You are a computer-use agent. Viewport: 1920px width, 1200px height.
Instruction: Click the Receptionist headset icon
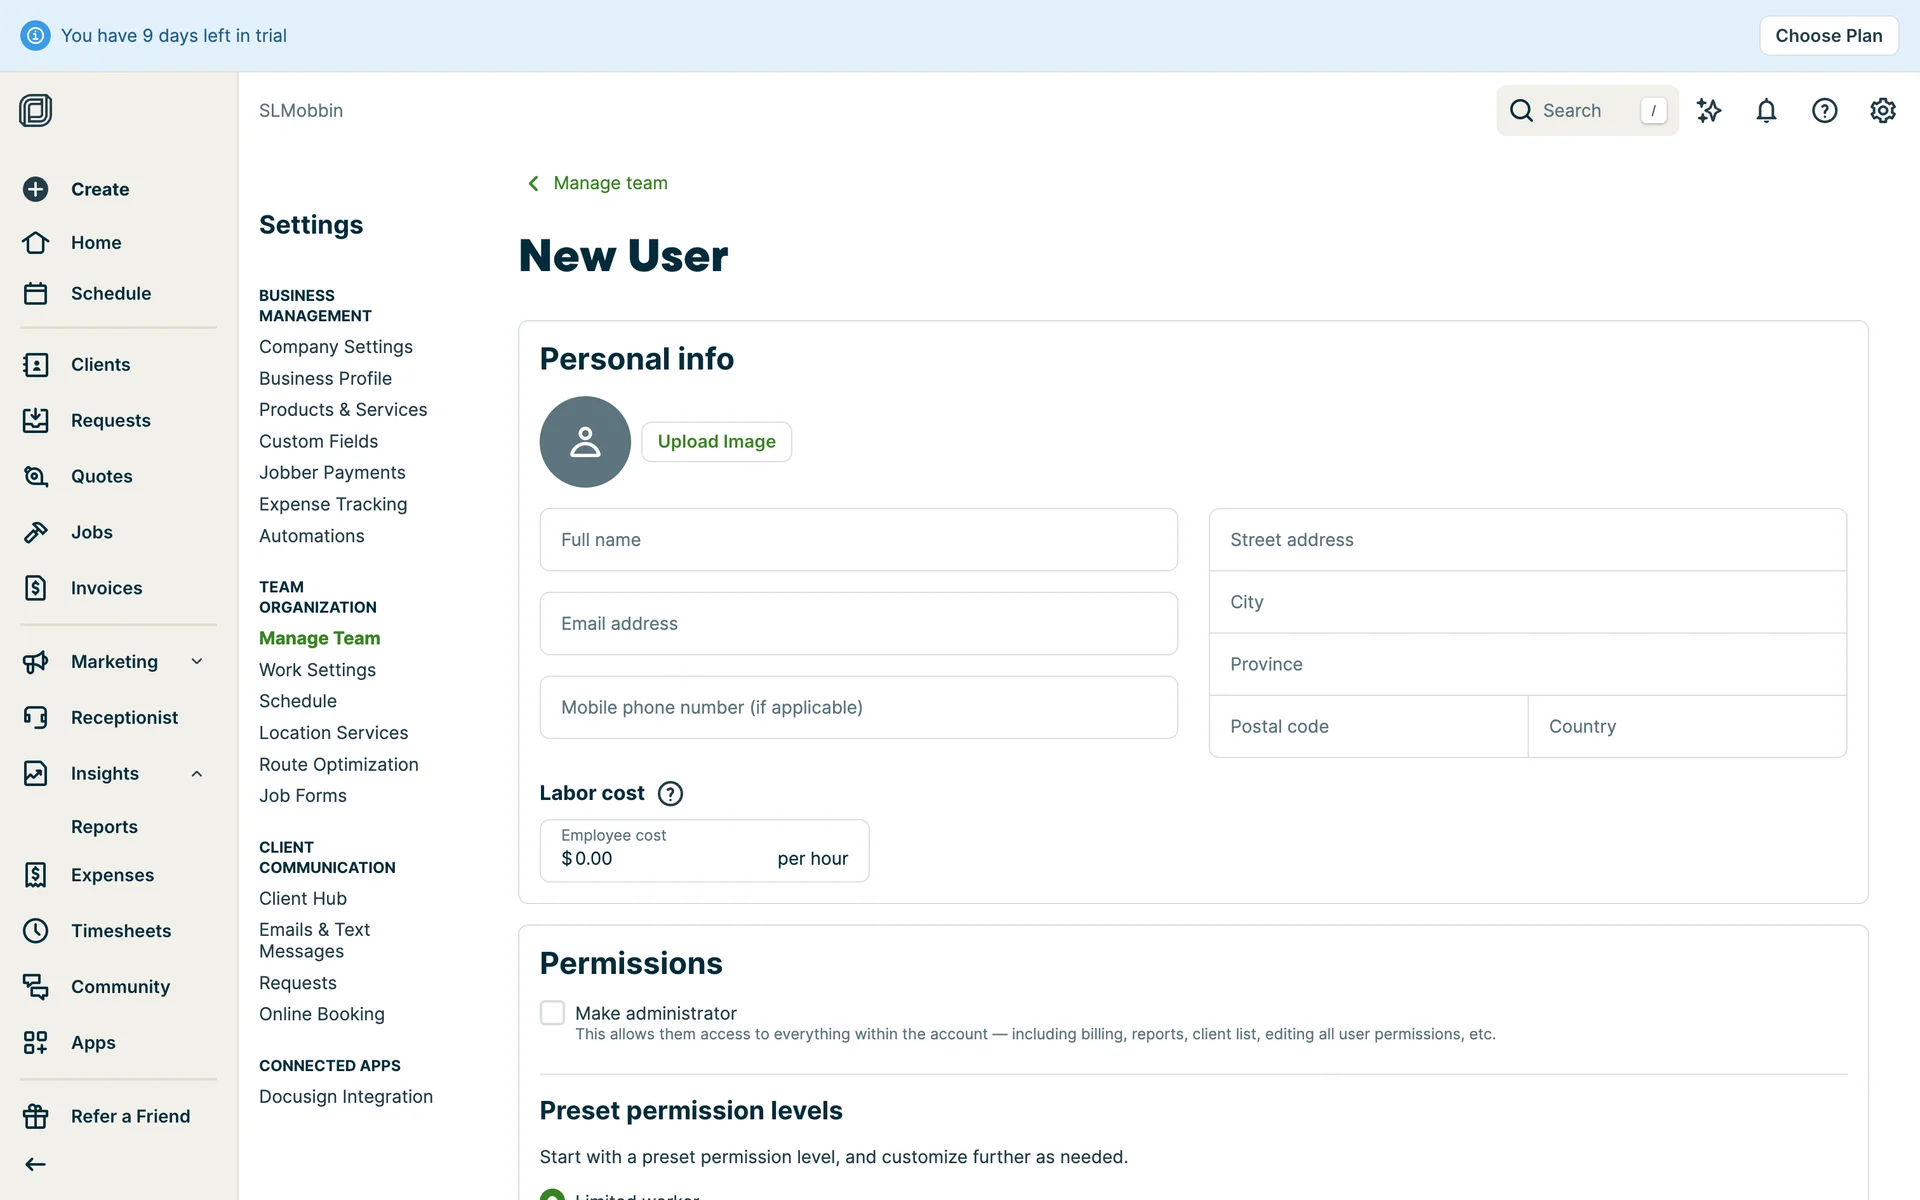(36, 718)
